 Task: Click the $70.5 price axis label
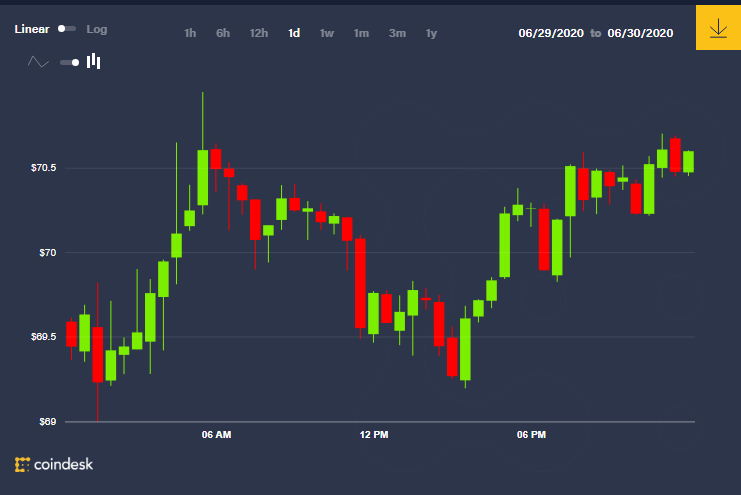[43, 168]
